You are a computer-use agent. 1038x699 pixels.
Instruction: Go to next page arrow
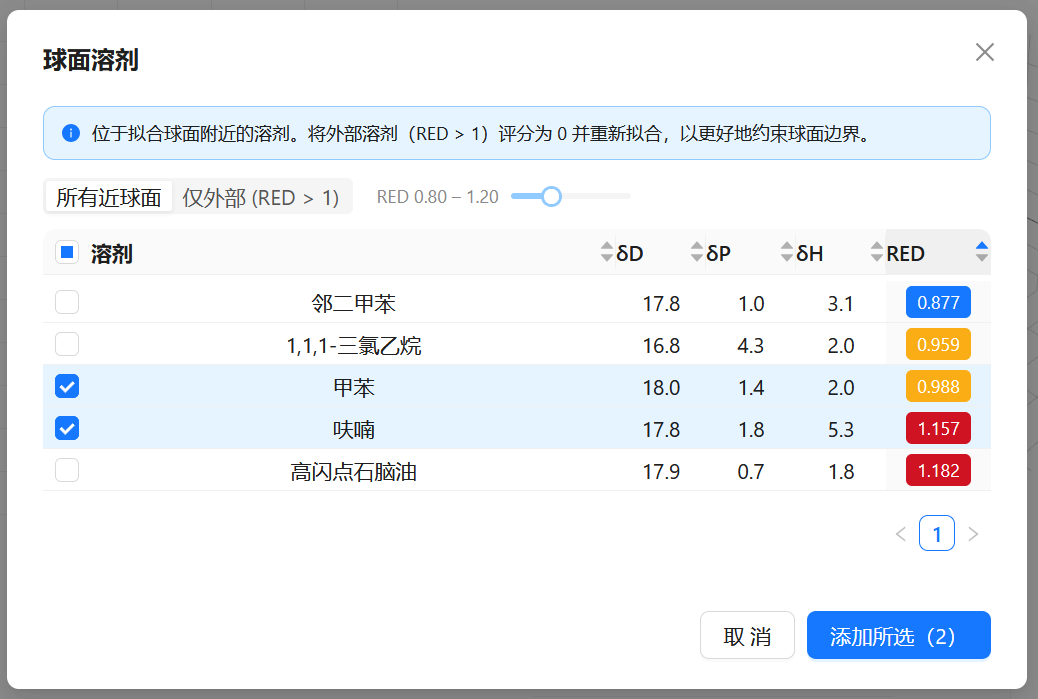coord(973,534)
